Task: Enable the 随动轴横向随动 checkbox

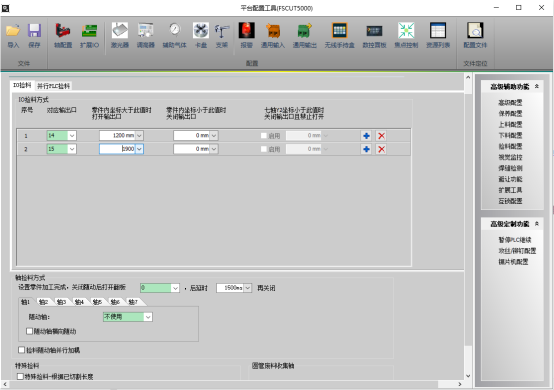Action: (30, 331)
